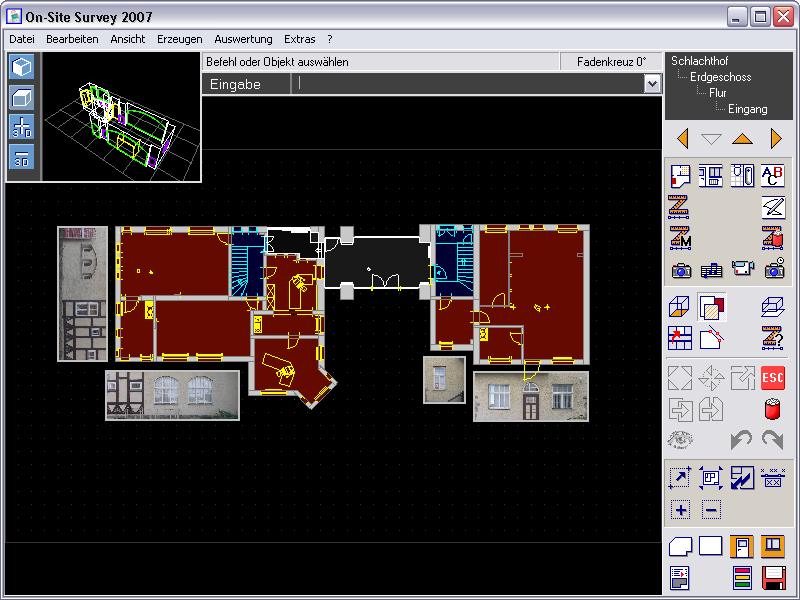This screenshot has height=600, width=800.
Task: Click the video camcorder icon
Action: [742, 268]
